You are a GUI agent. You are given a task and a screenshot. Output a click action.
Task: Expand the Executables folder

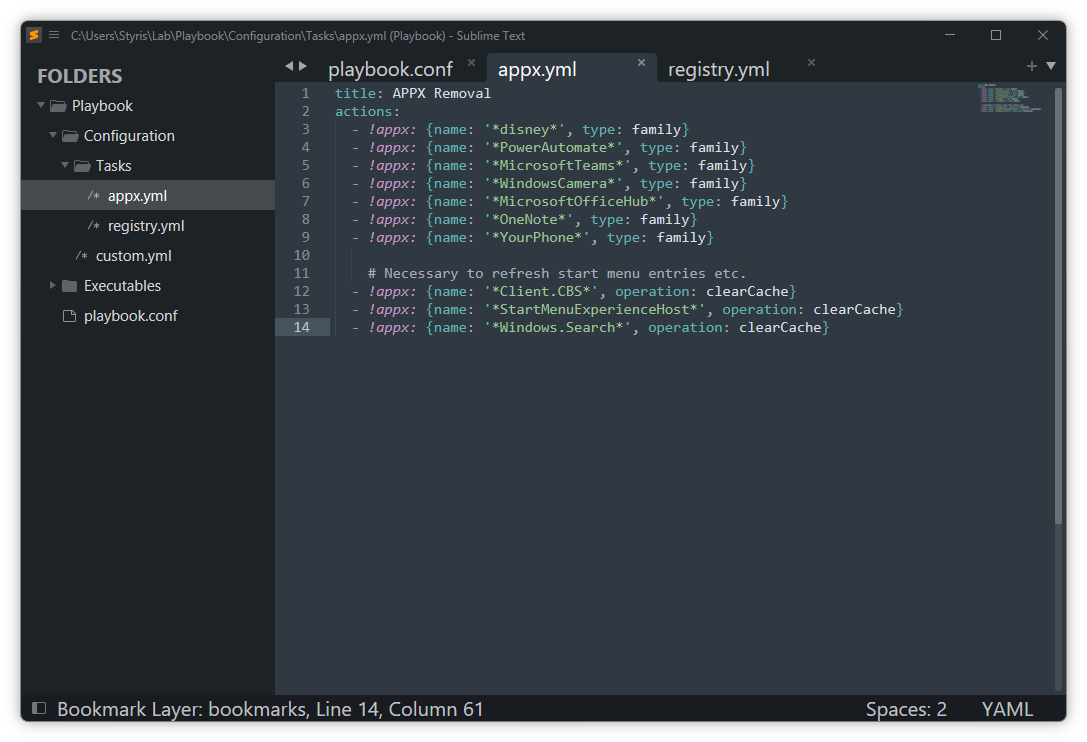[53, 285]
